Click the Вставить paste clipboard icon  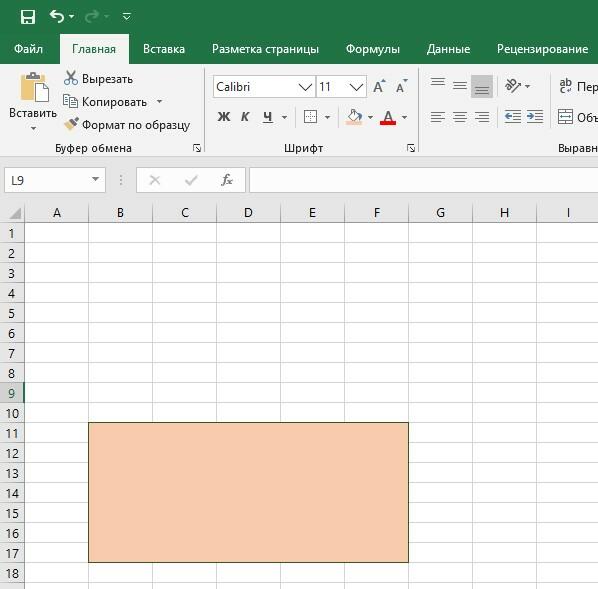coord(34,87)
